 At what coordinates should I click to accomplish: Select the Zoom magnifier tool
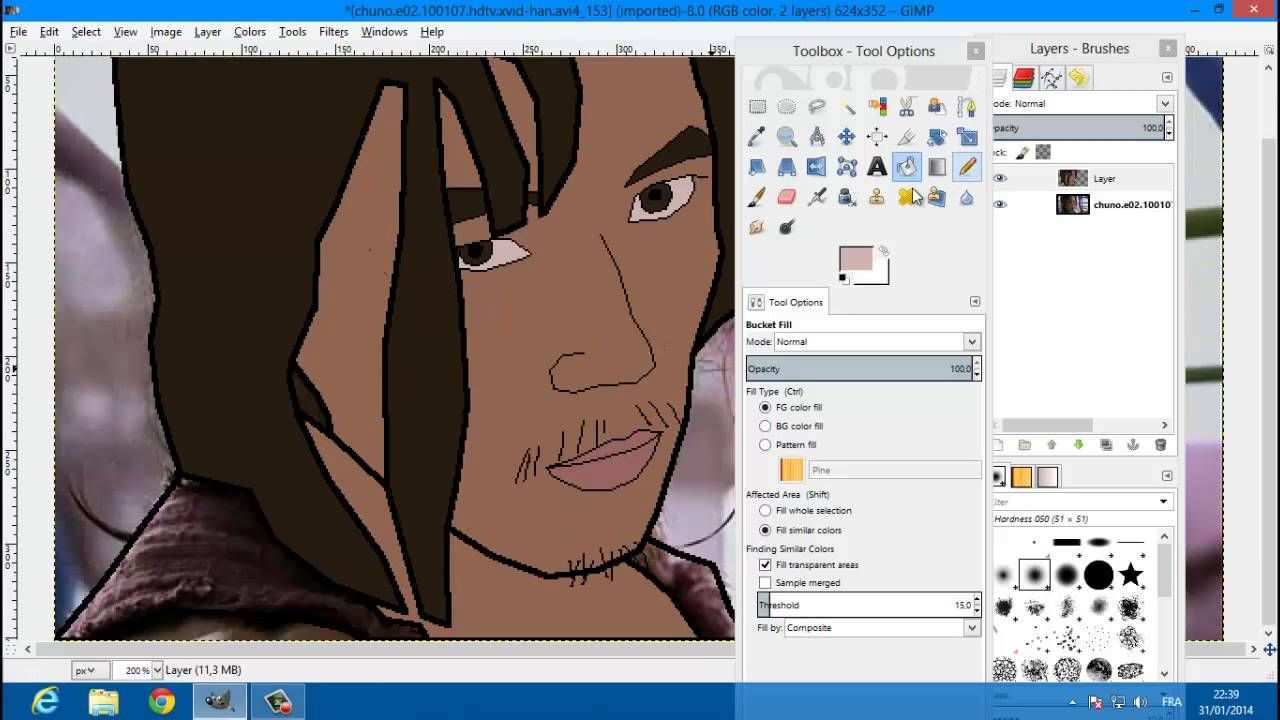(x=787, y=137)
